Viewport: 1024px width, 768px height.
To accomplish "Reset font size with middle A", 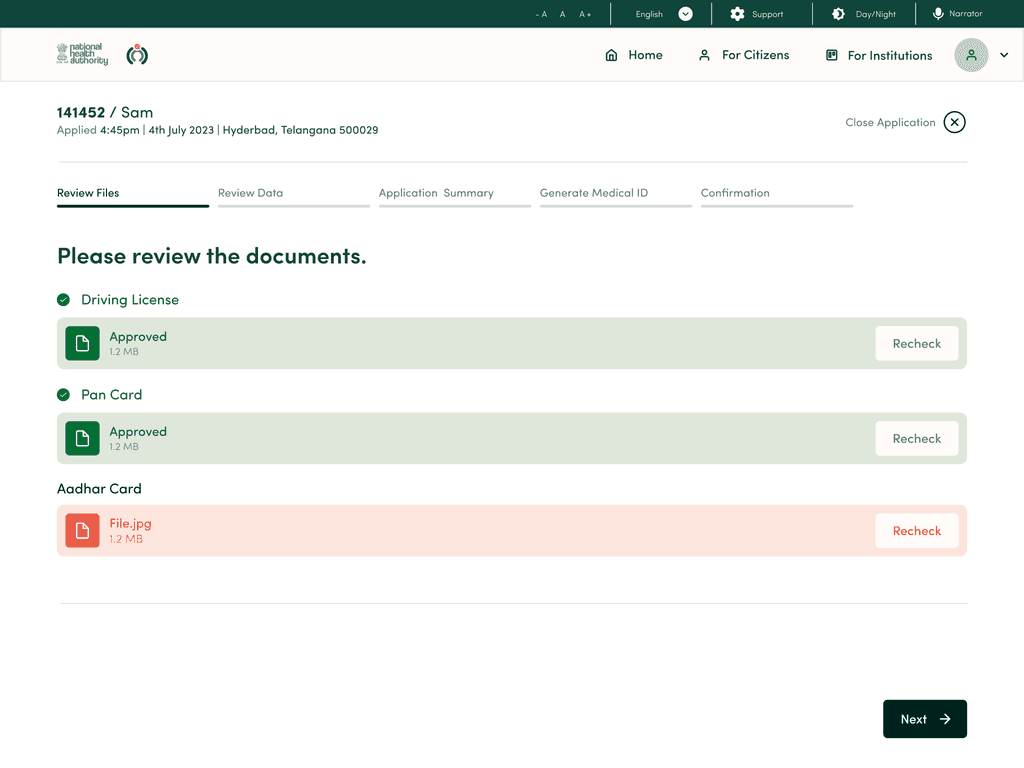I will click(x=562, y=14).
